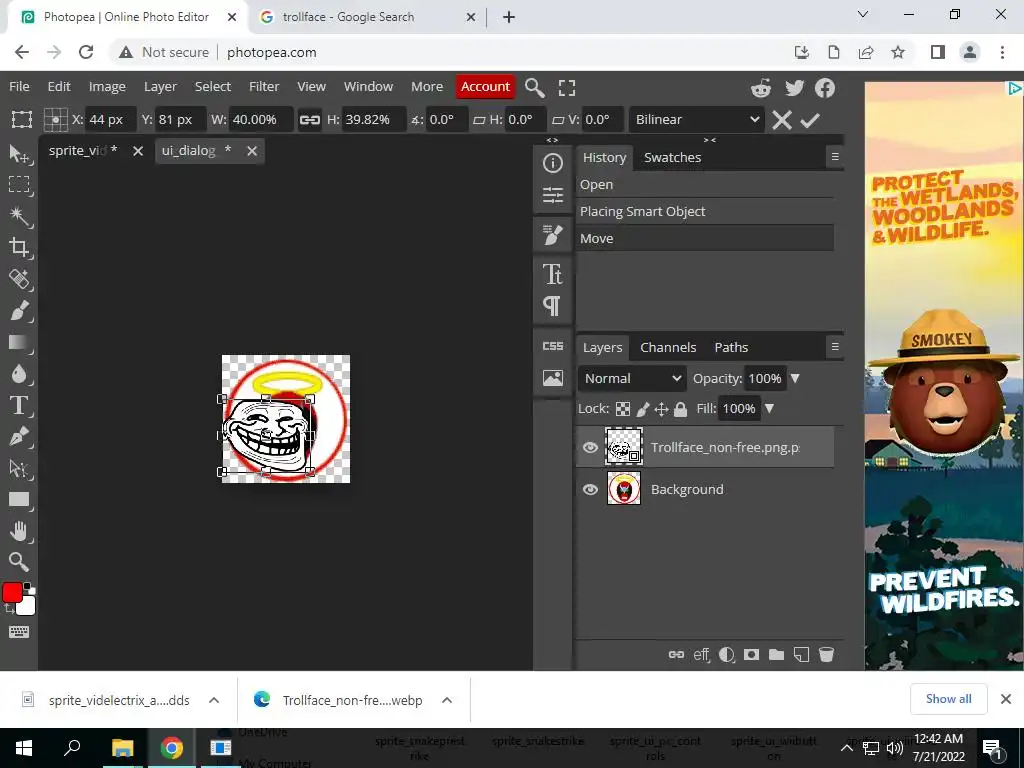Open the Character panel icon
This screenshot has height=768, width=1024.
pyautogui.click(x=552, y=274)
